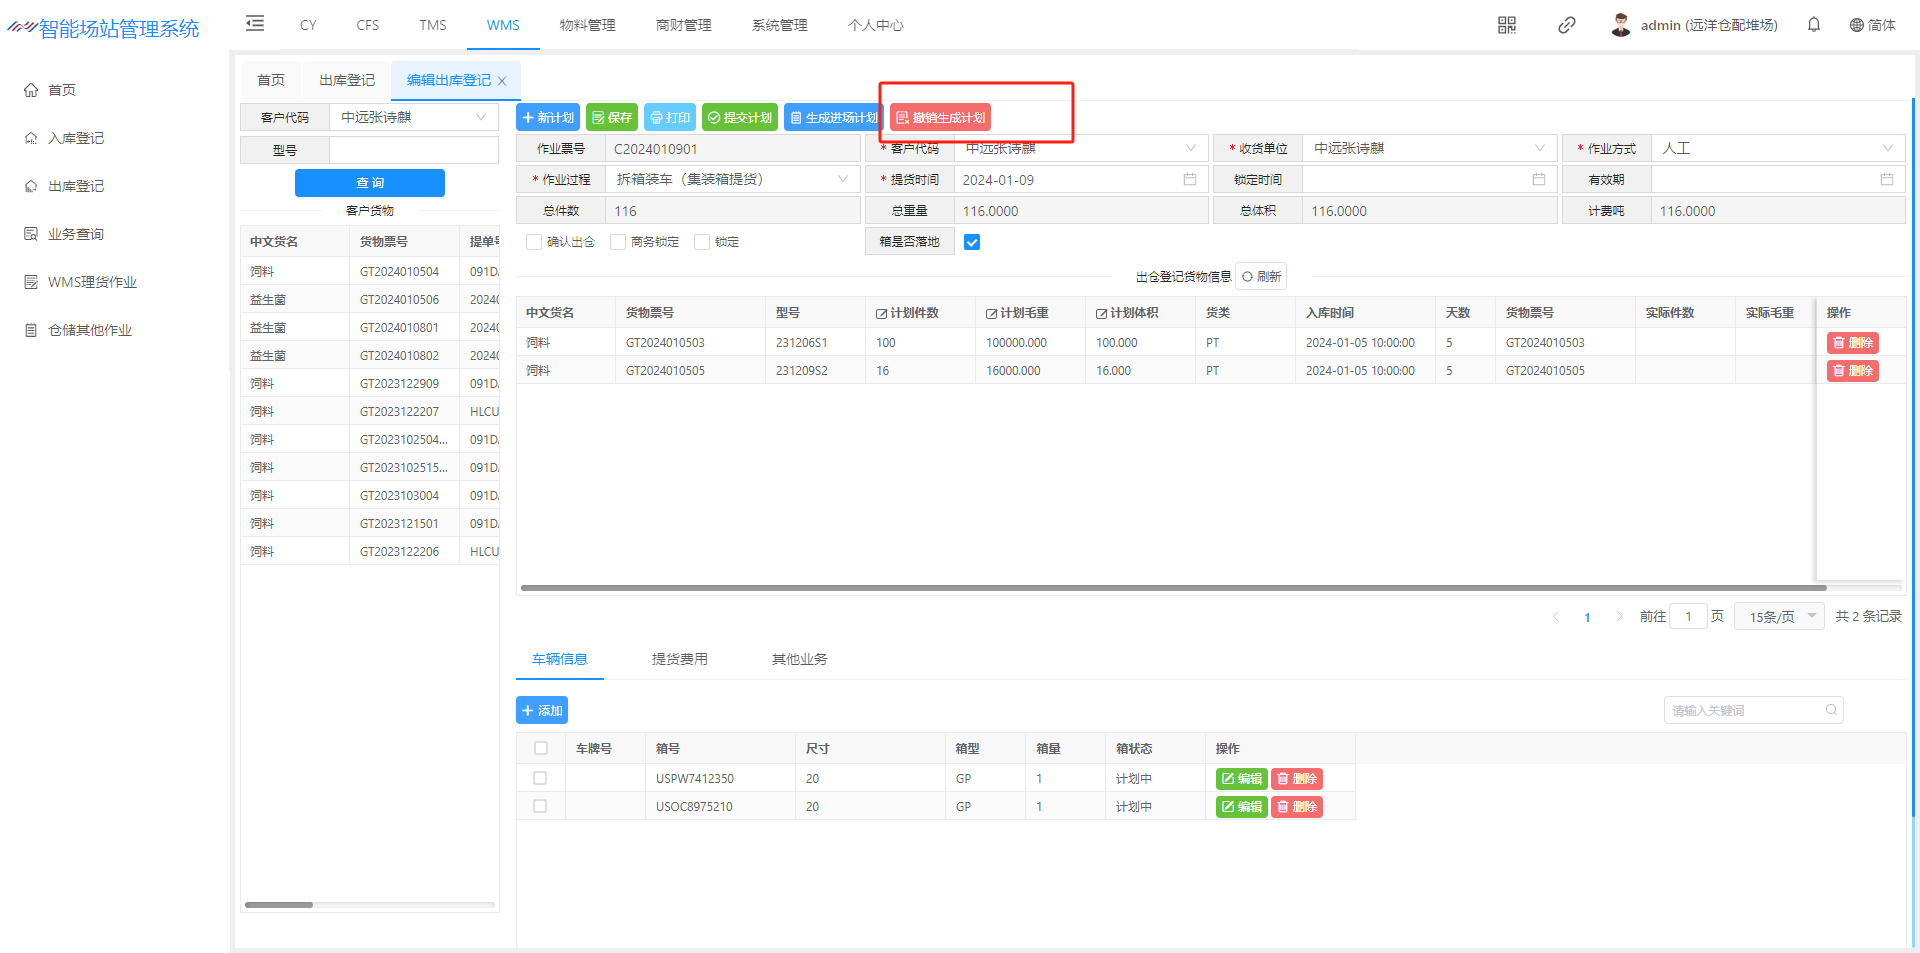Click the blue 查询 button
The image size is (1920, 953).
(369, 183)
